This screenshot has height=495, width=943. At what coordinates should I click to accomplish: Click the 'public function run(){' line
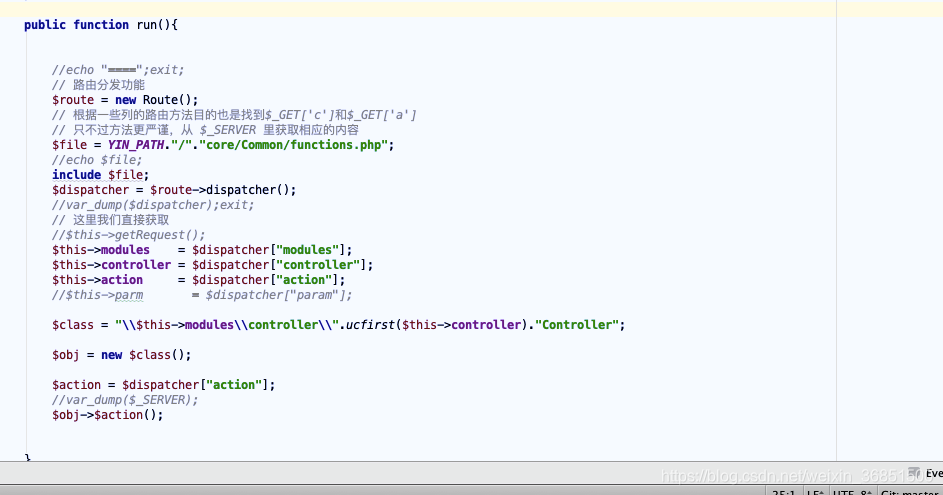coord(101,25)
